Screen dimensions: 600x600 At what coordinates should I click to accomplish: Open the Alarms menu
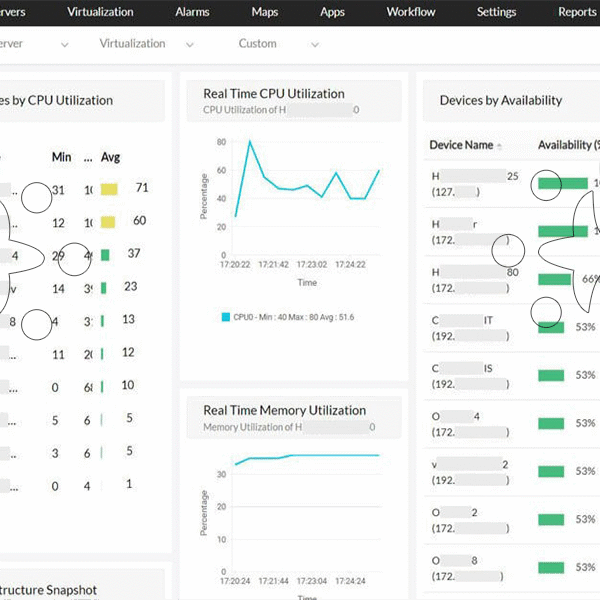pyautogui.click(x=192, y=12)
